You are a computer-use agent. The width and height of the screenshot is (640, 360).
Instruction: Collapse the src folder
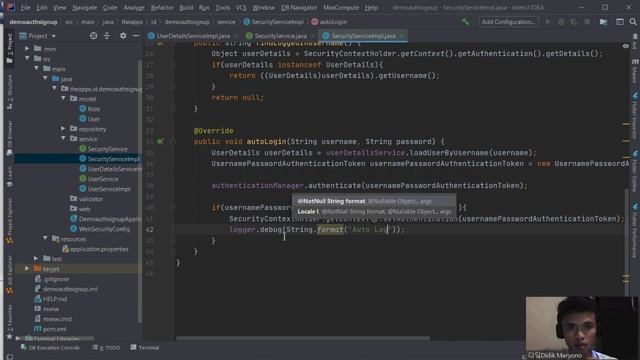[27, 59]
